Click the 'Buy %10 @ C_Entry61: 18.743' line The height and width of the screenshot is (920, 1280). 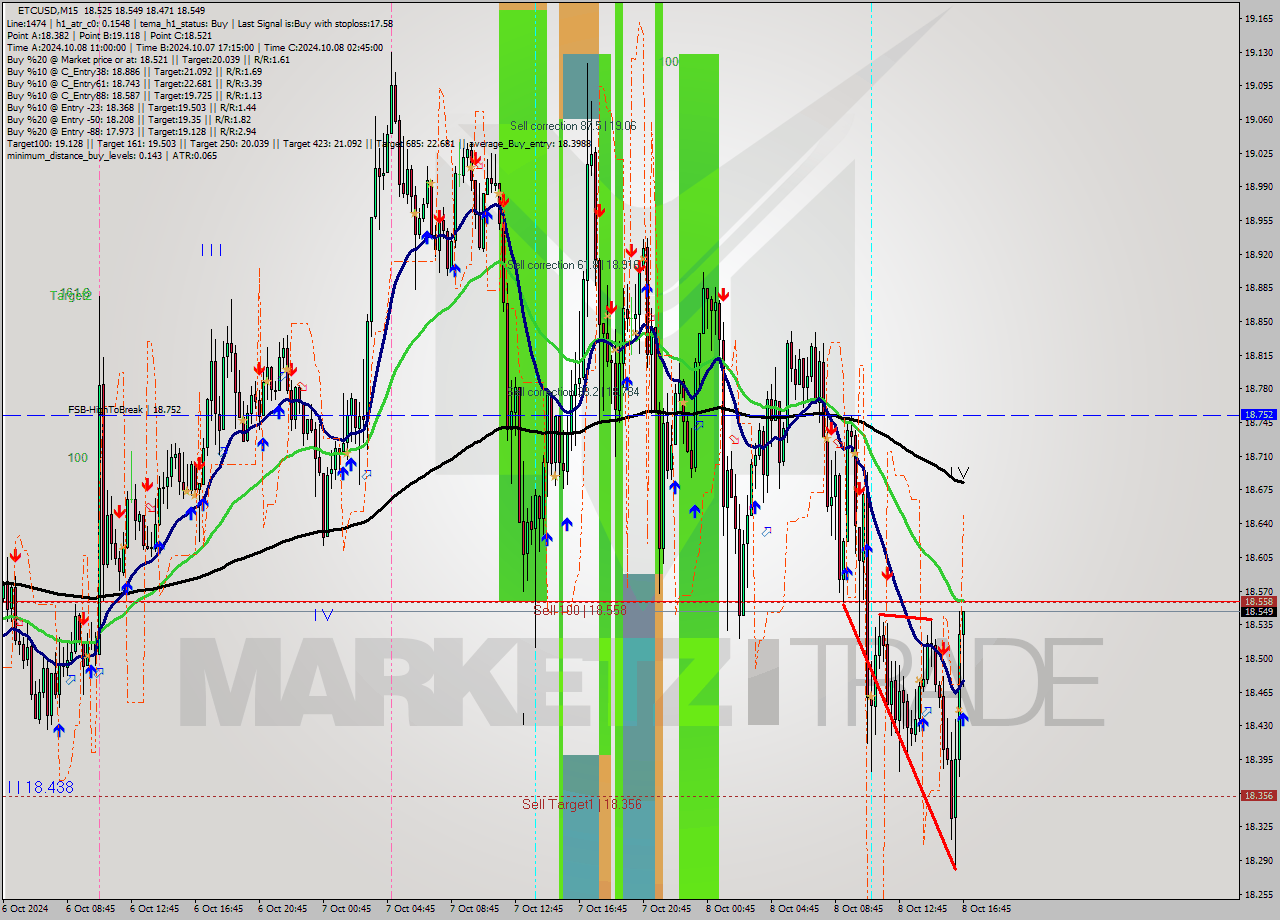134,83
